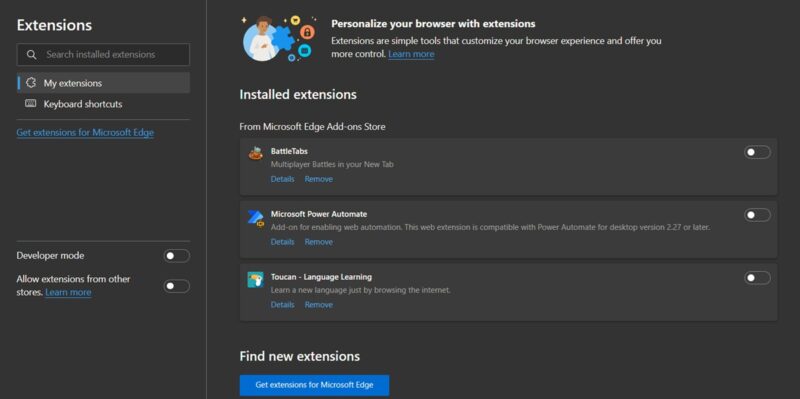Focus the Search installed extensions field
This screenshot has width=800, height=399.
coord(103,55)
